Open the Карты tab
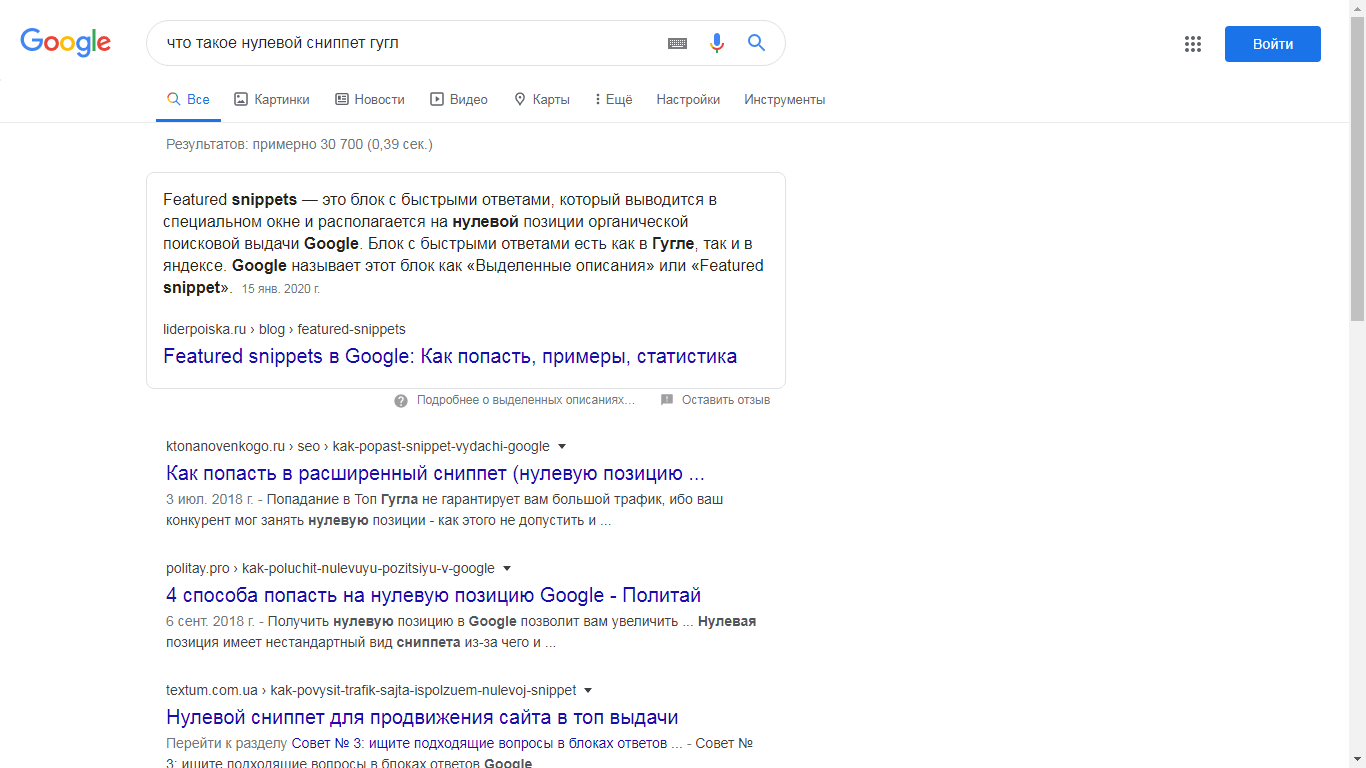This screenshot has height=768, width=1366. click(541, 100)
